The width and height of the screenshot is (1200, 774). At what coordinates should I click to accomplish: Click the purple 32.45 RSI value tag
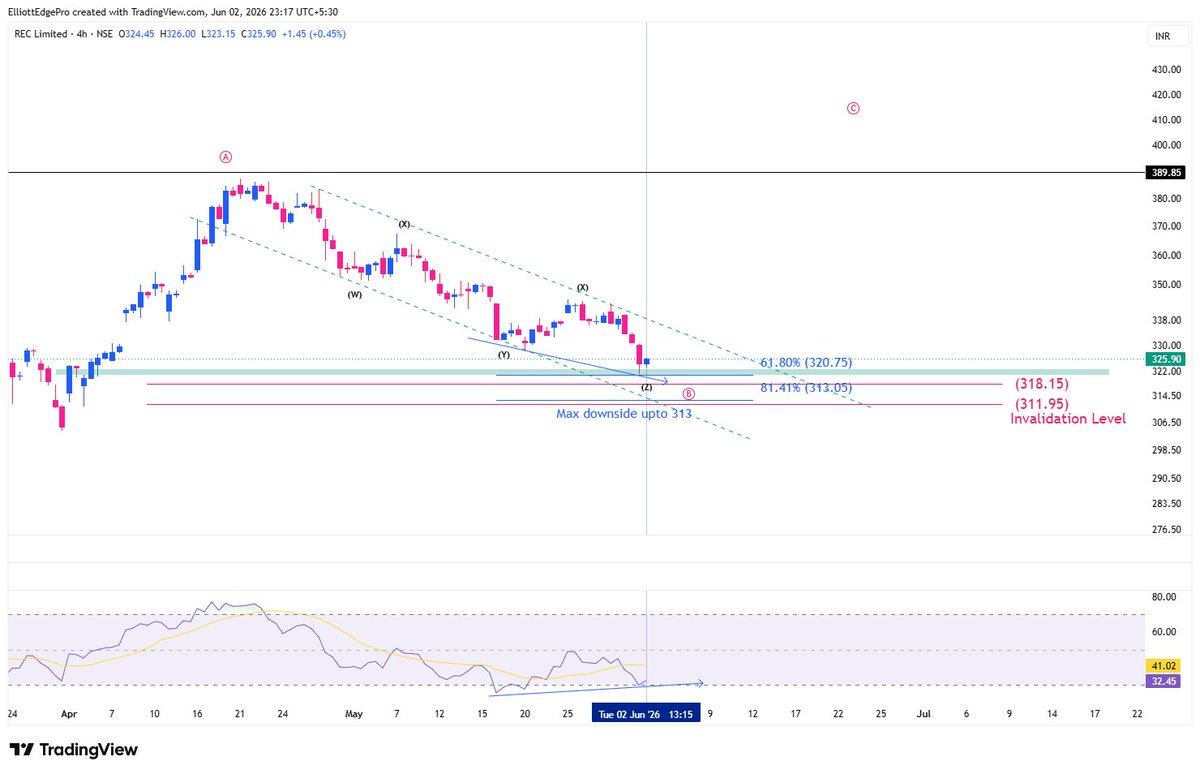tap(1162, 681)
